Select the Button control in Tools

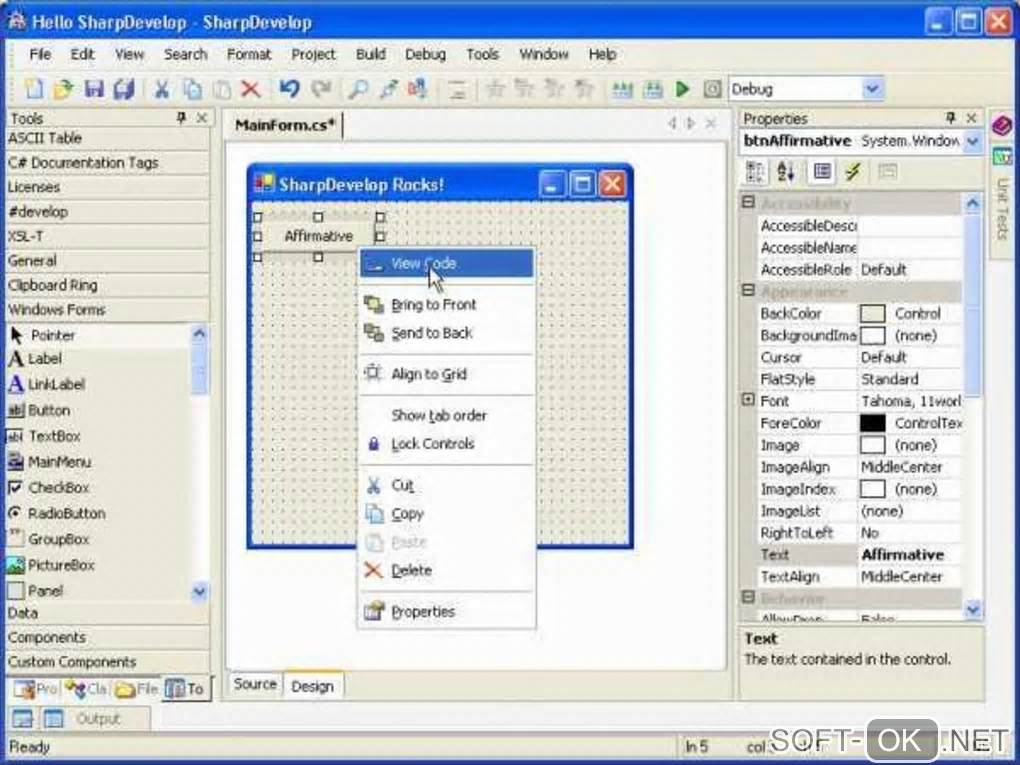pyautogui.click(x=99, y=410)
